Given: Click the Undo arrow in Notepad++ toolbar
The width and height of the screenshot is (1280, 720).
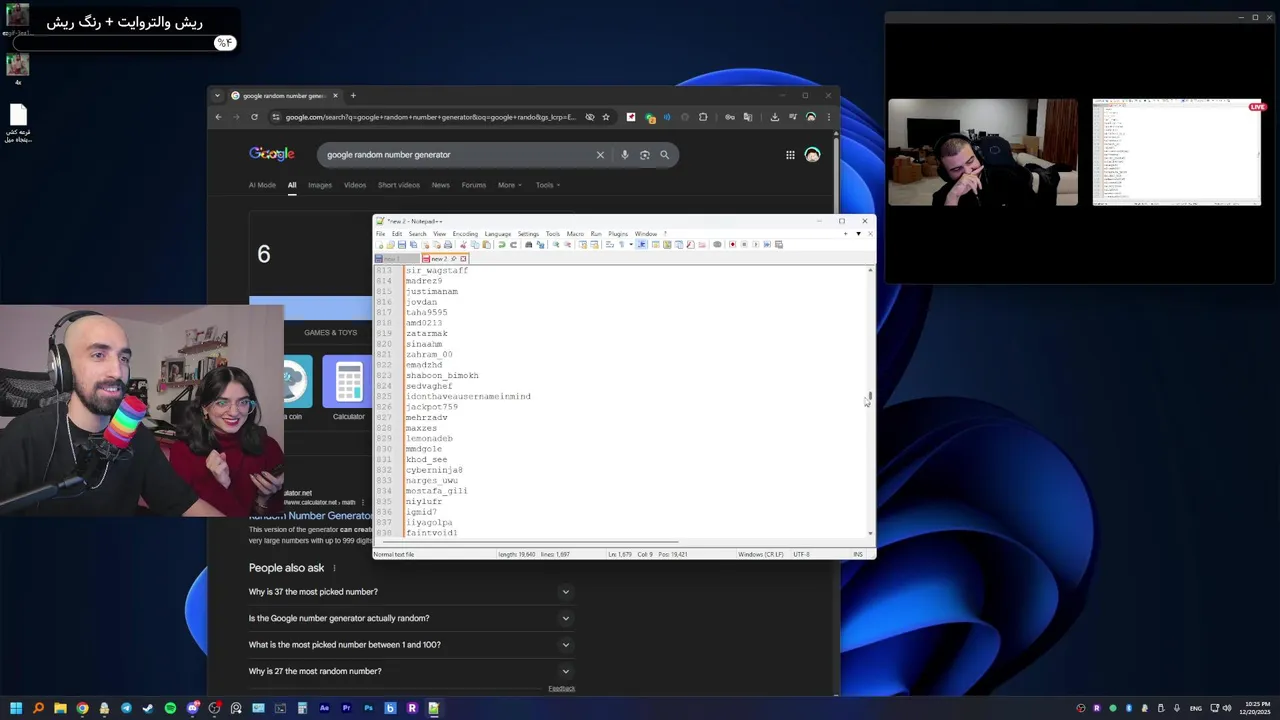Looking at the screenshot, I should click(x=502, y=244).
